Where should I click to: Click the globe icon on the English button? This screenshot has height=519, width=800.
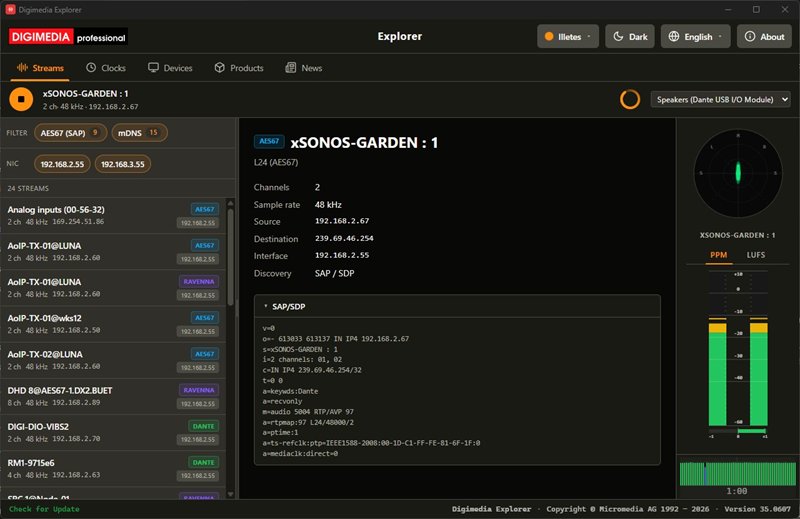[x=674, y=36]
